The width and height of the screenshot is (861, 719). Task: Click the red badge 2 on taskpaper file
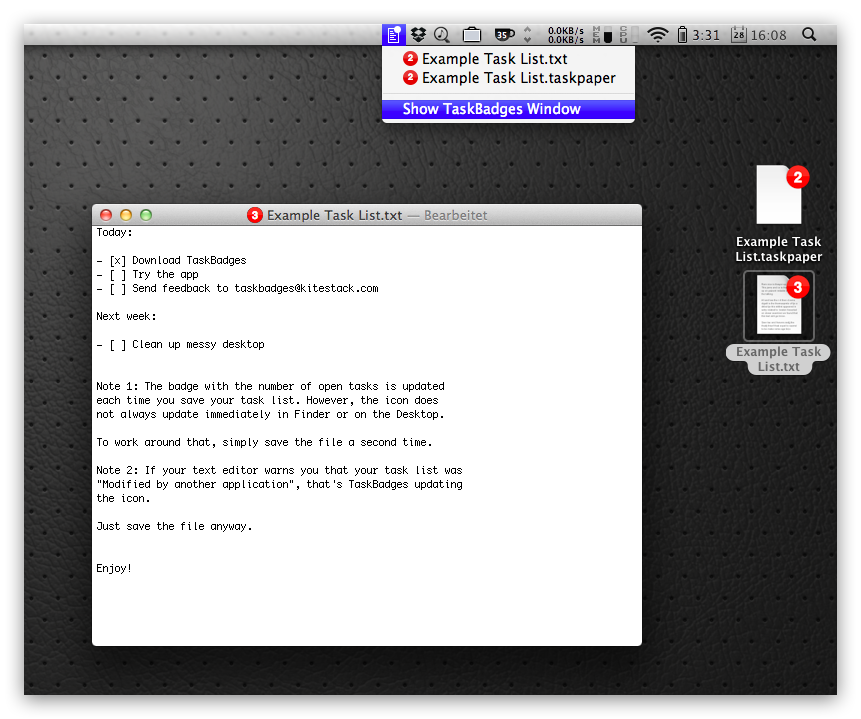tap(798, 177)
